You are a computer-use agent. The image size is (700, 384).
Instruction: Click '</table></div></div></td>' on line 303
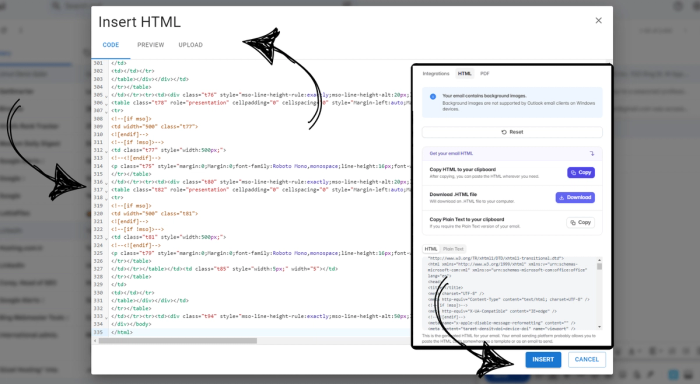click(150, 79)
